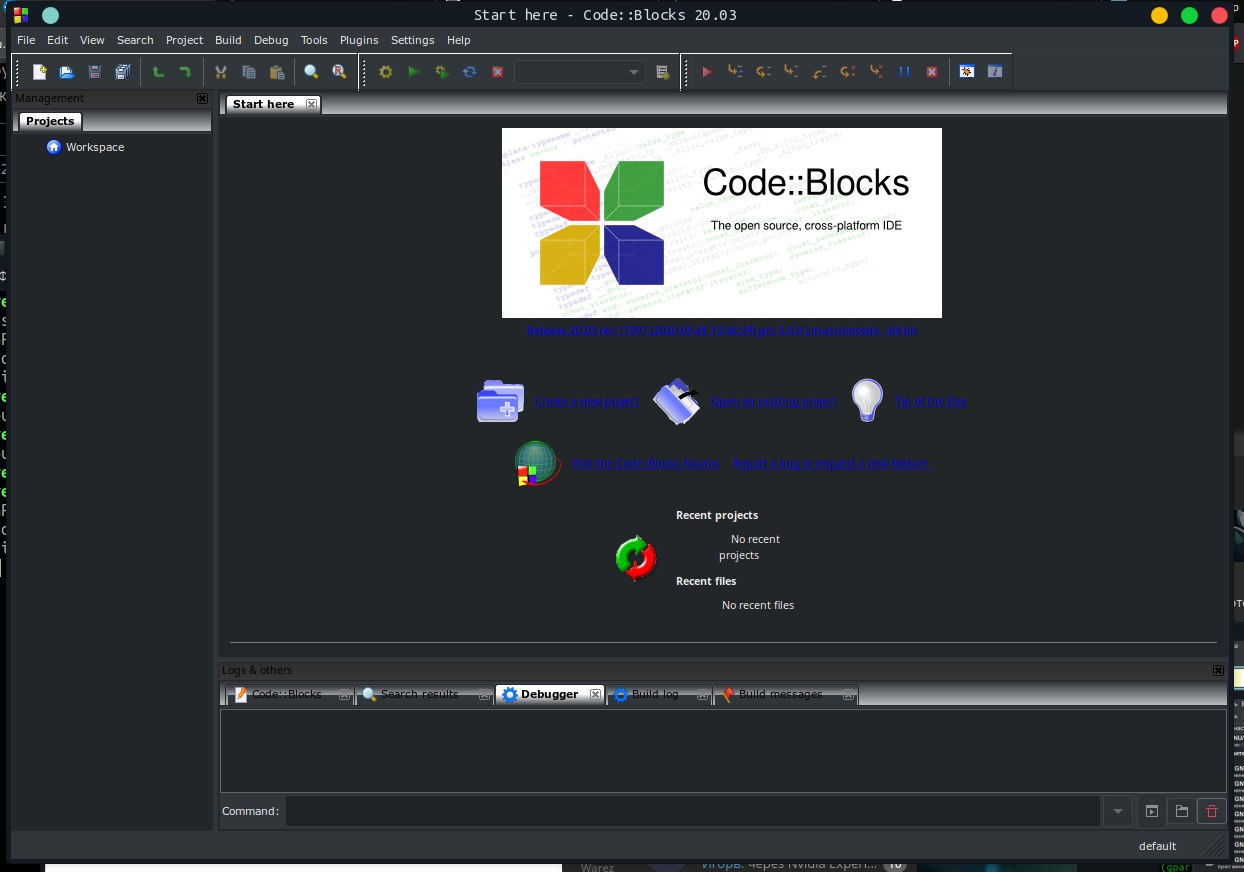Click the debugger Command input field
This screenshot has width=1244, height=872.
[x=692, y=811]
